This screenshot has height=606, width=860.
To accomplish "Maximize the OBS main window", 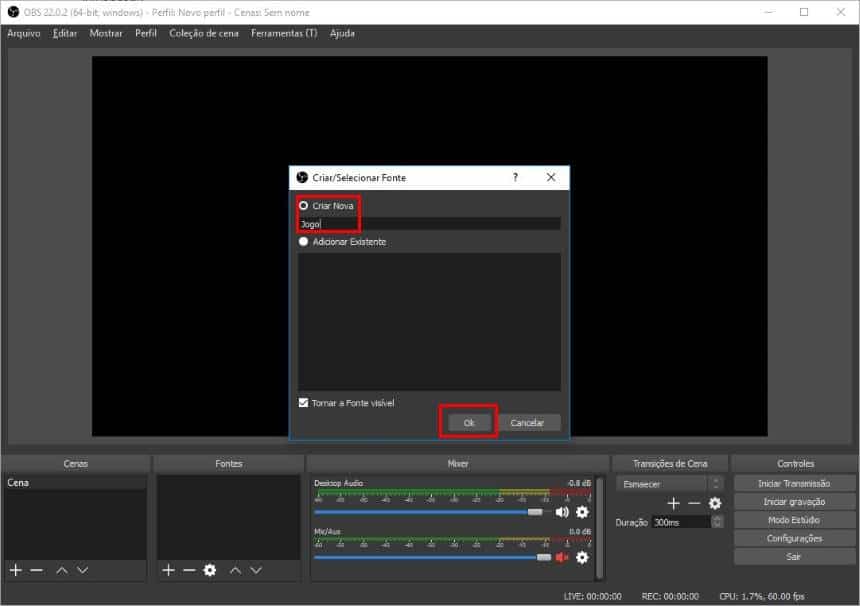I will (804, 12).
